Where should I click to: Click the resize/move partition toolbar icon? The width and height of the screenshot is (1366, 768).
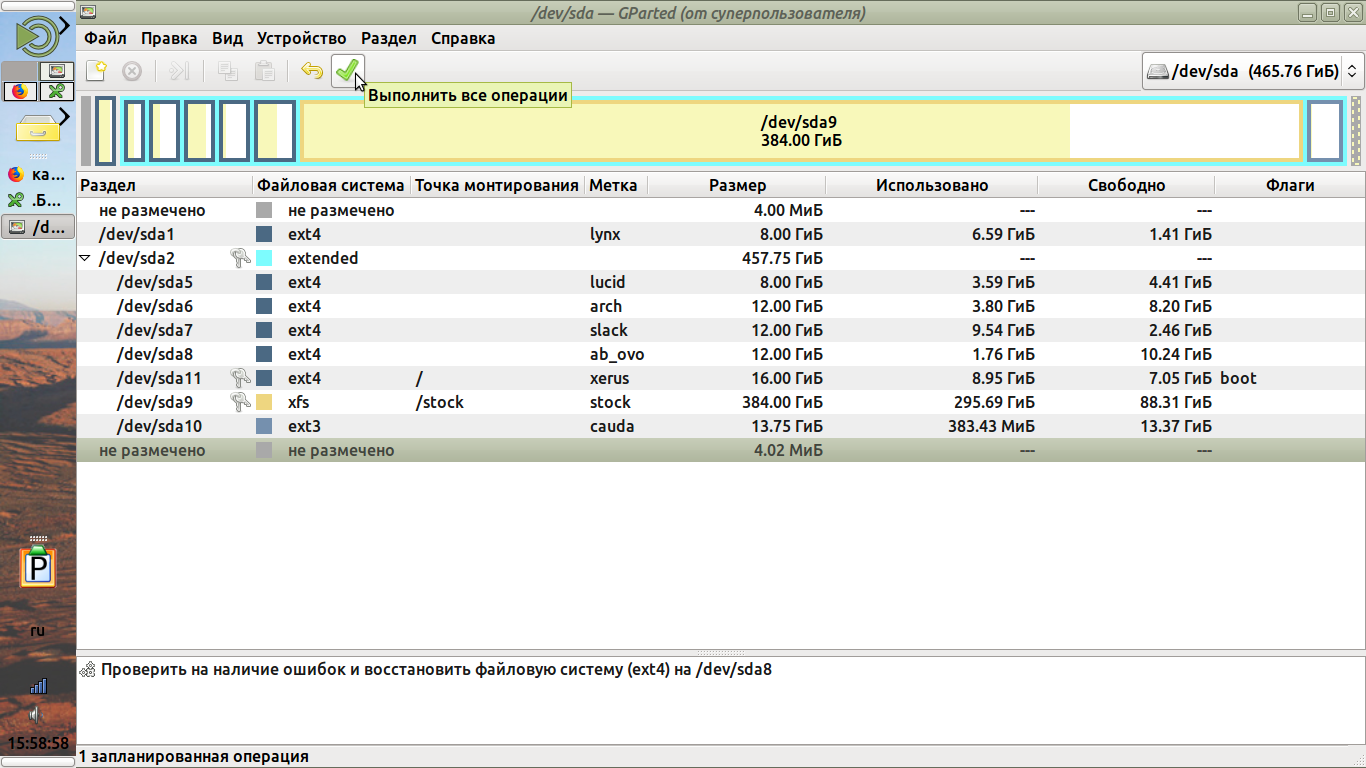pyautogui.click(x=179, y=71)
